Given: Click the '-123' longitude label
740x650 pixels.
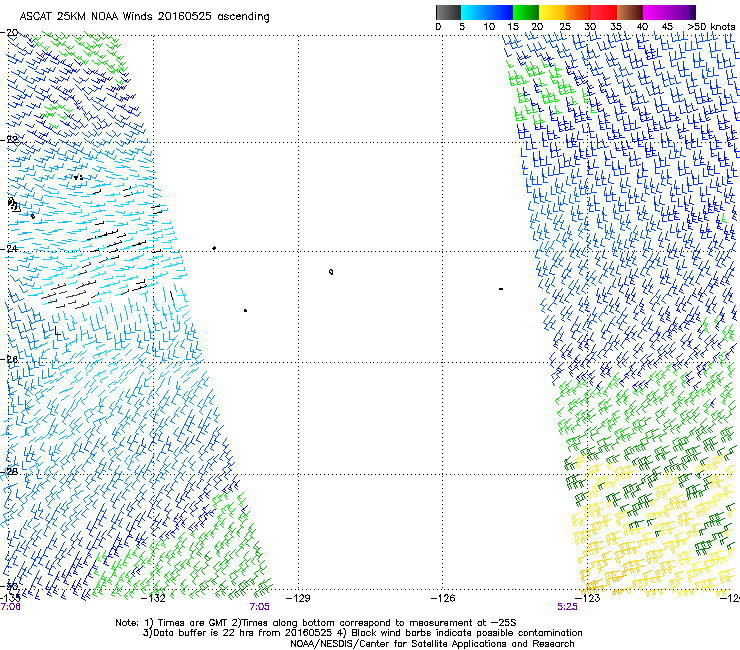Looking at the screenshot, I should click(588, 599).
